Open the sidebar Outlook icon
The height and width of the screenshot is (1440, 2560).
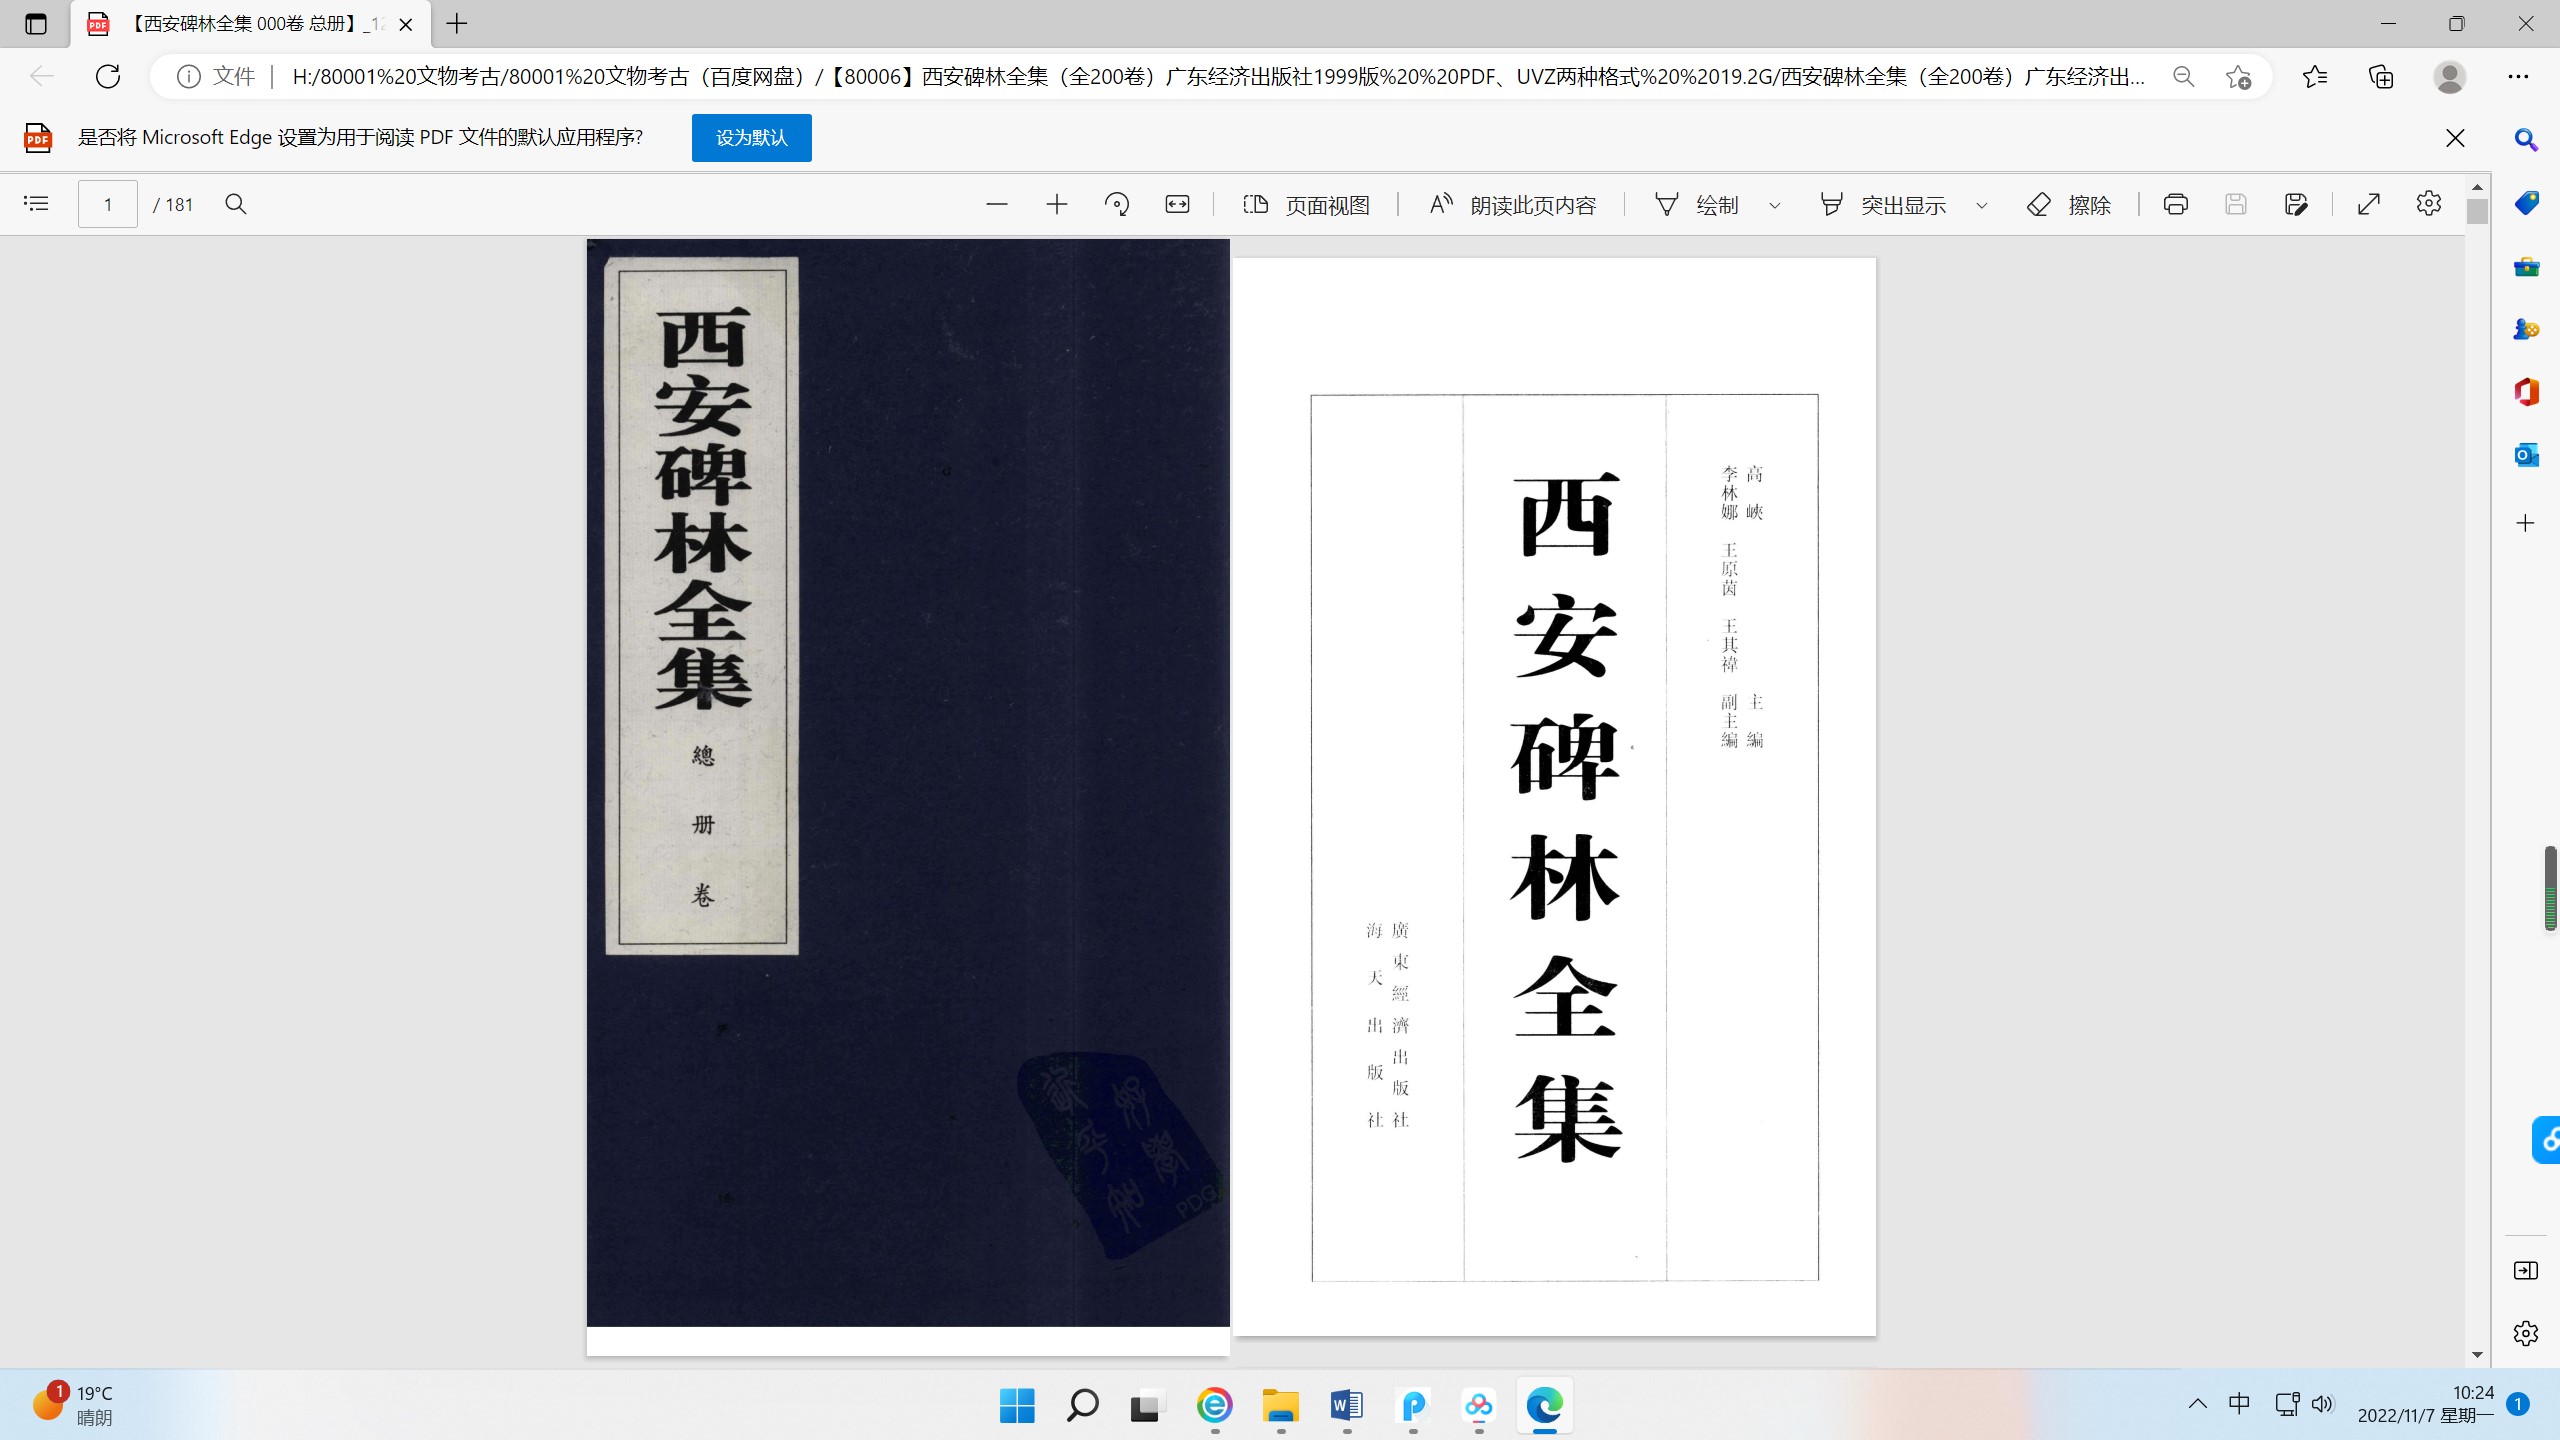[x=2526, y=455]
